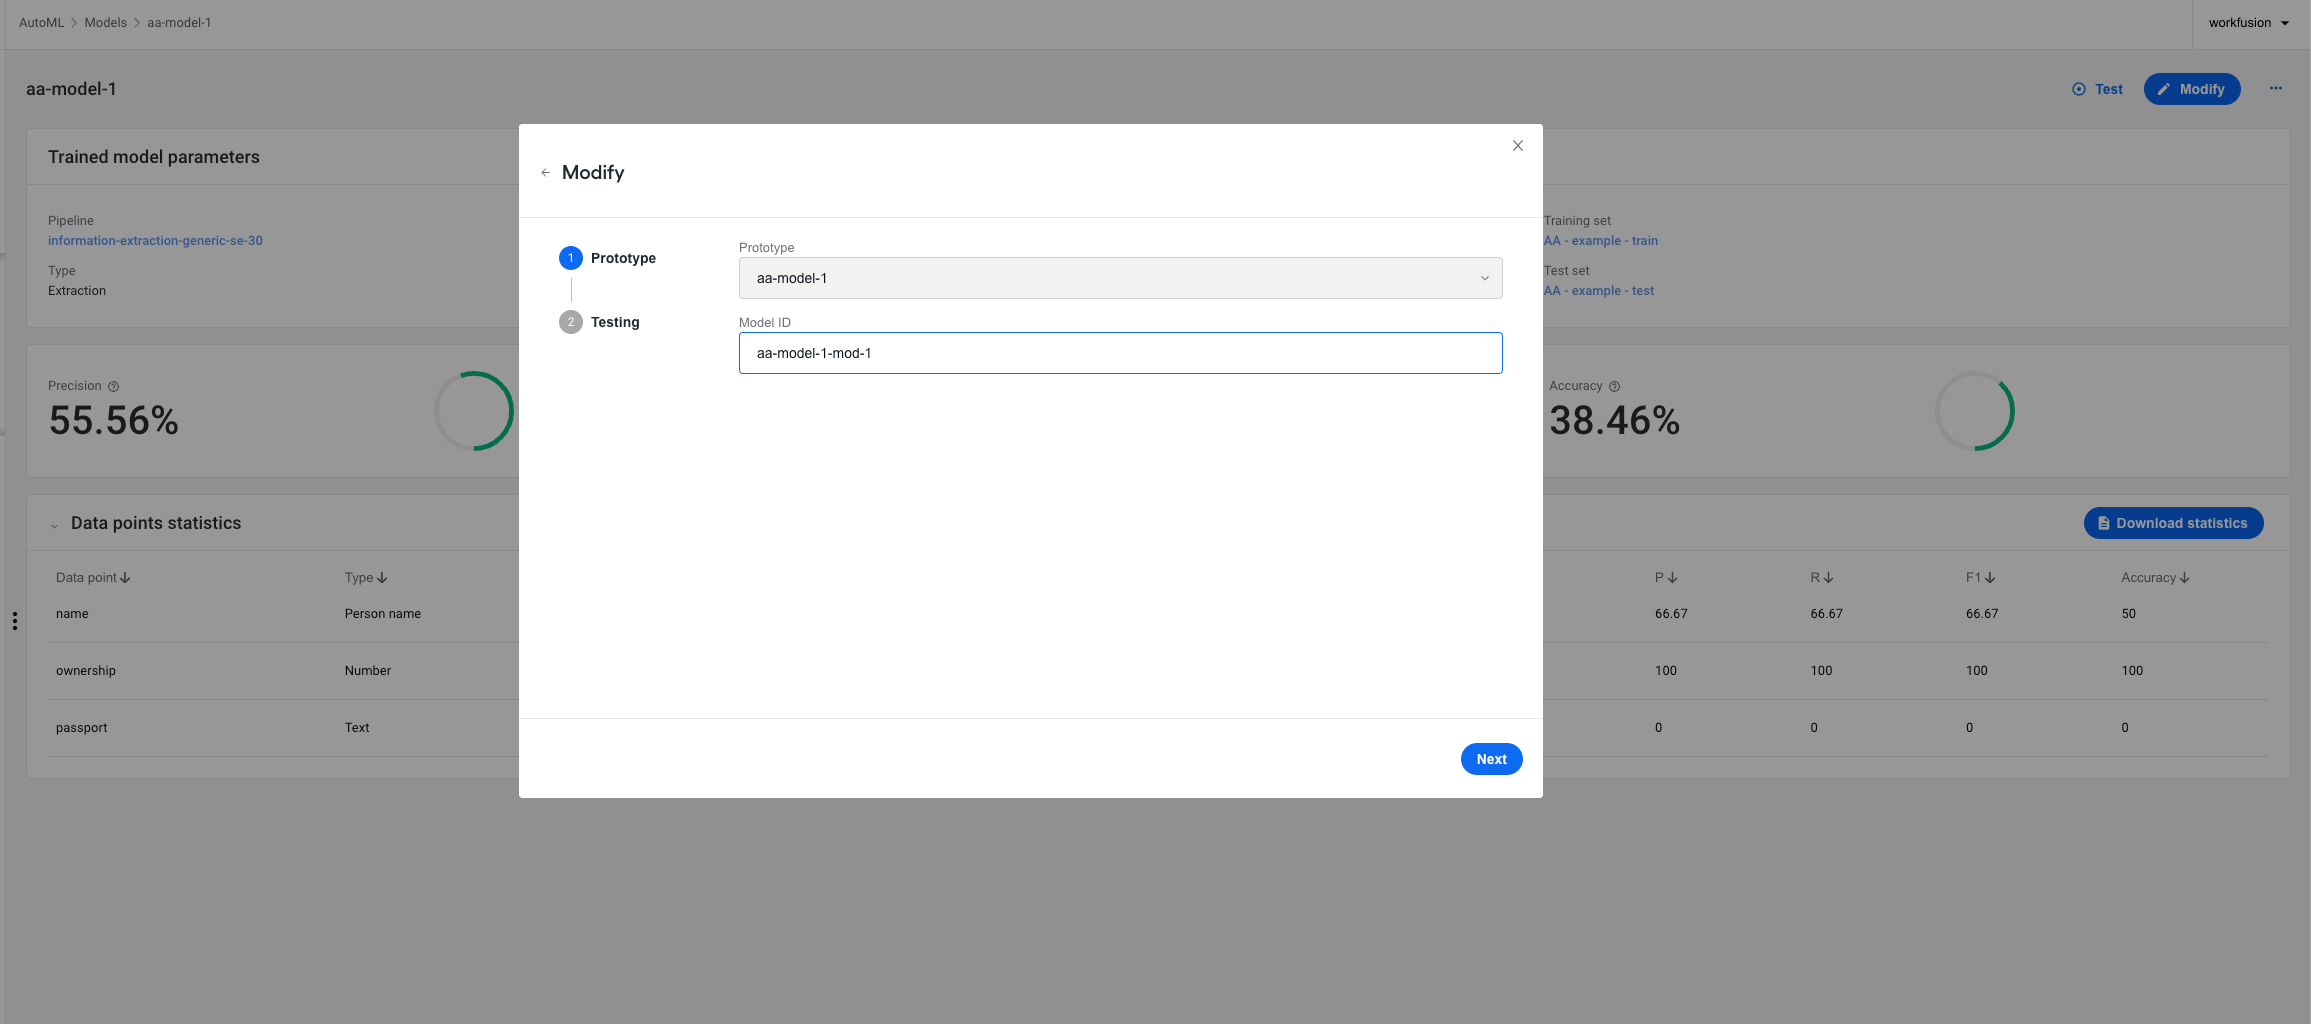The height and width of the screenshot is (1024, 2311).
Task: Click Accuracy help icon
Action: (1614, 386)
